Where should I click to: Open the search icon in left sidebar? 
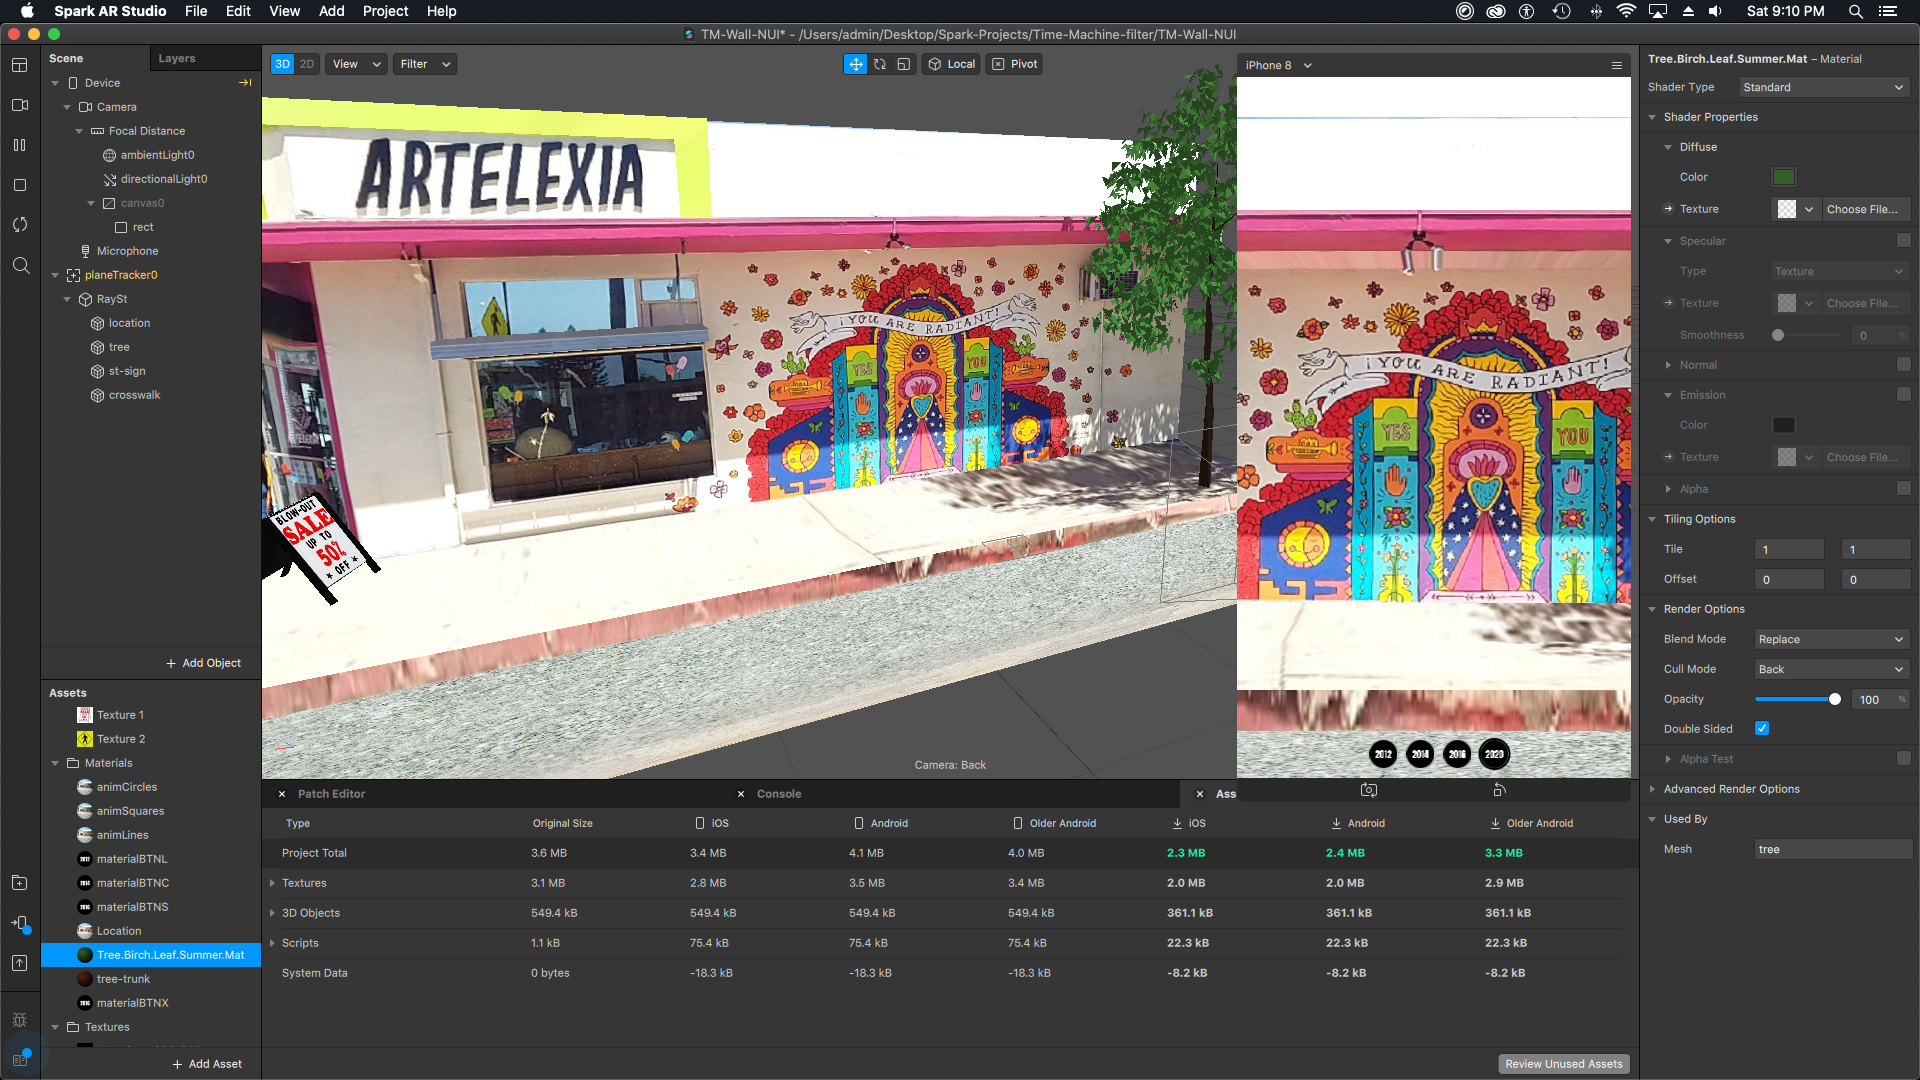[20, 265]
